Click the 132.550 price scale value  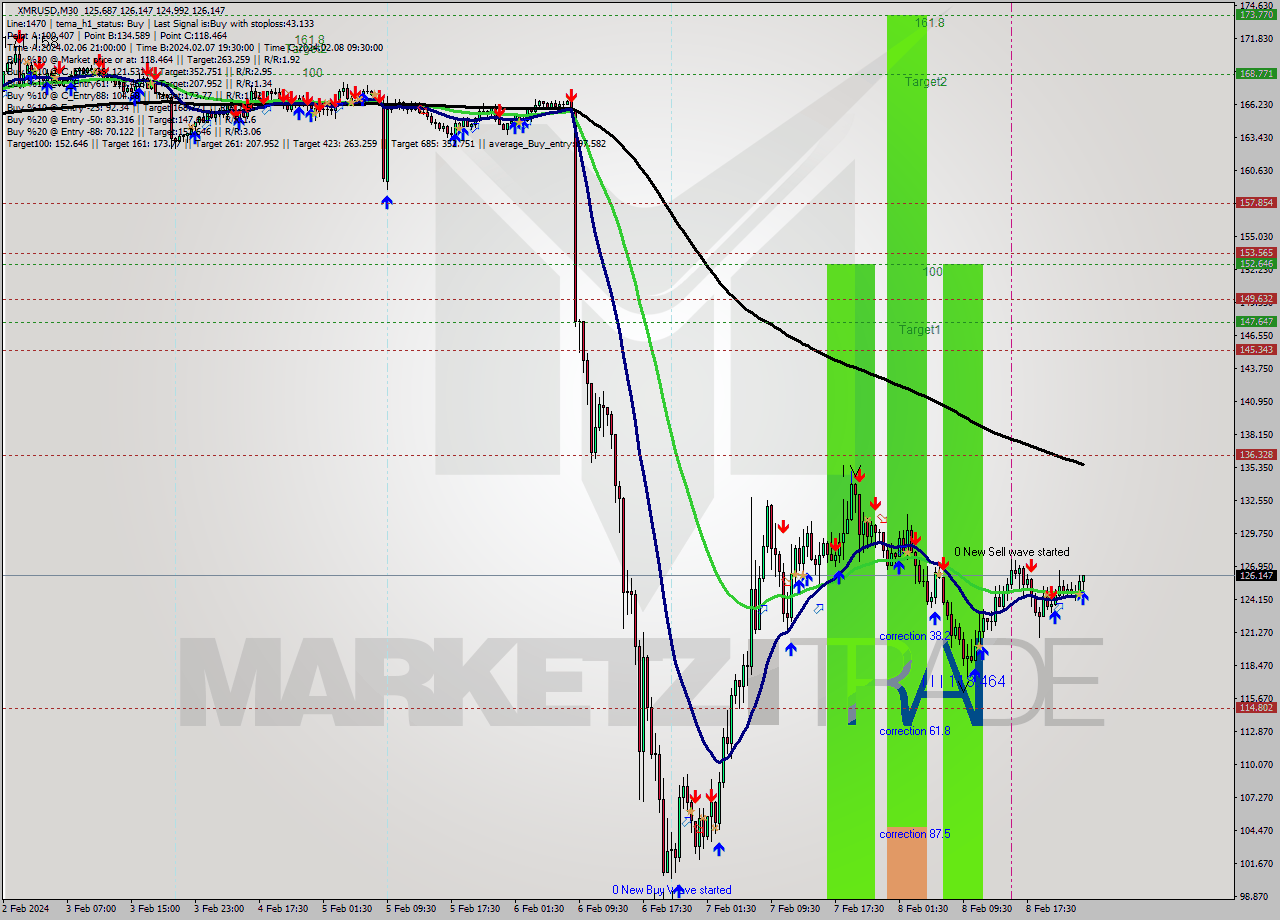pos(1256,501)
